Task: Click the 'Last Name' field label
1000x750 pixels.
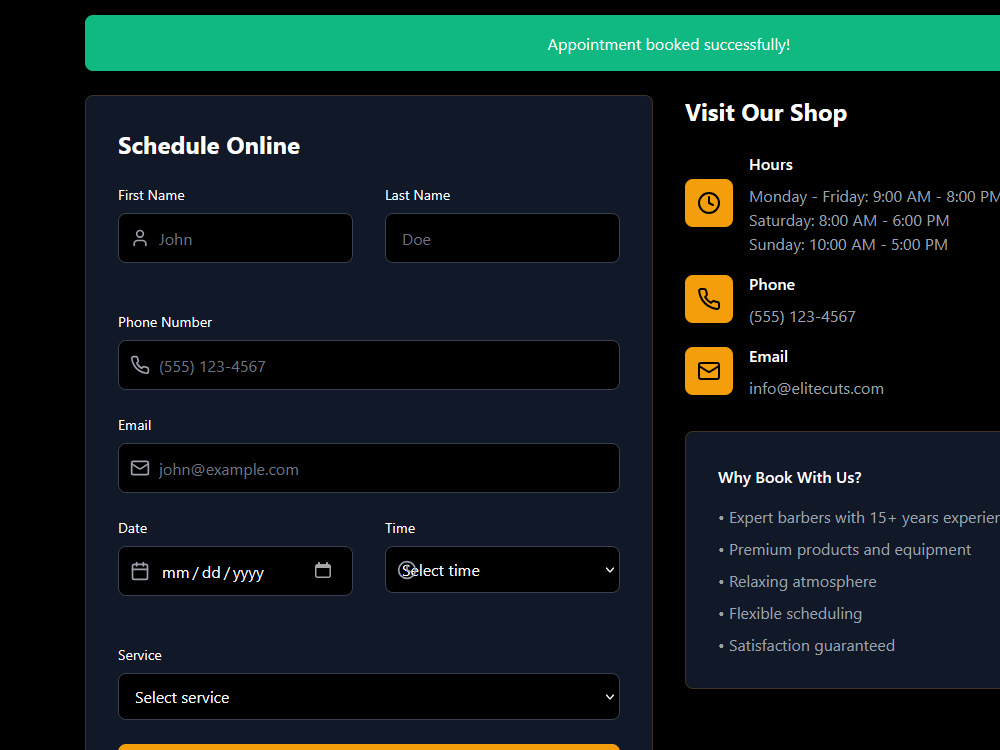Action: pos(417,195)
